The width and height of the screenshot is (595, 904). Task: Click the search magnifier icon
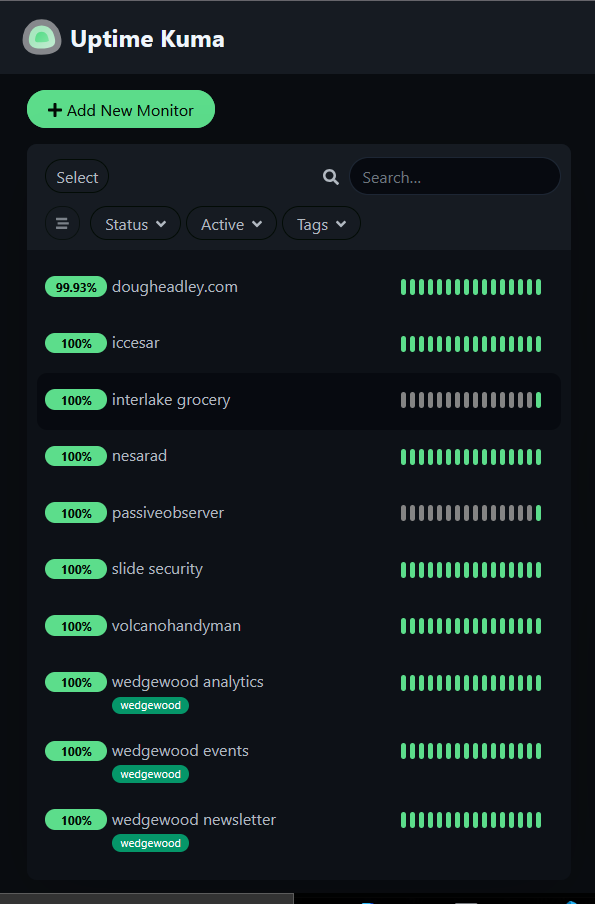[x=331, y=177]
